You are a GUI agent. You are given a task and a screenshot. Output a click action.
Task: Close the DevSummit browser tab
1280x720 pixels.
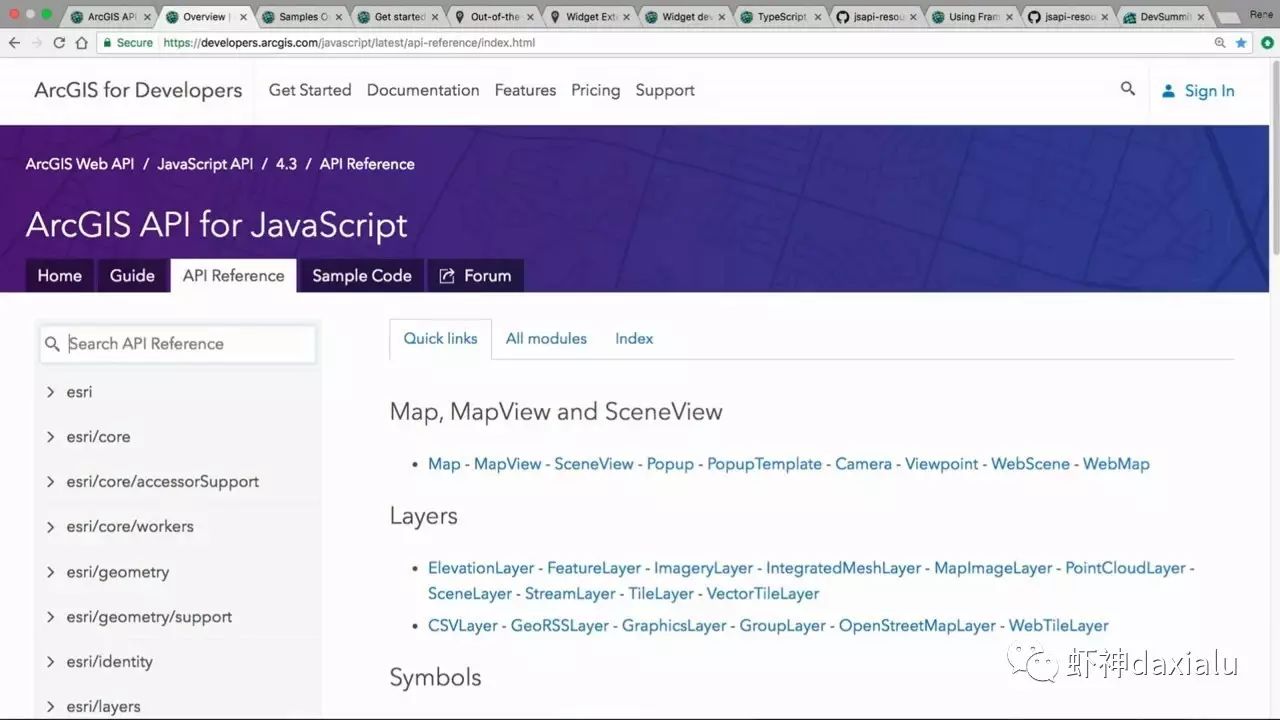[x=1201, y=17]
